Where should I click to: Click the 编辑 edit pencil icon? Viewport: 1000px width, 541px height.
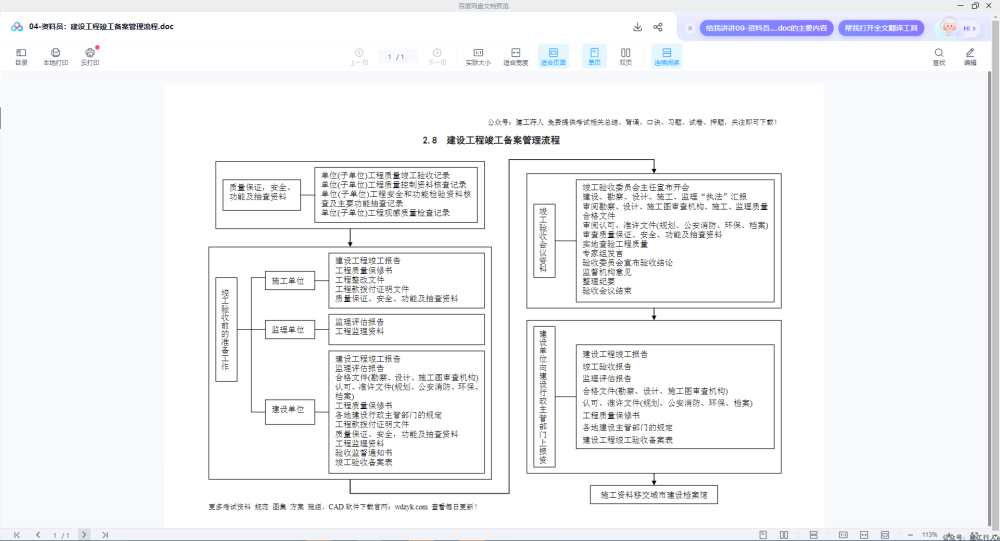click(970, 56)
